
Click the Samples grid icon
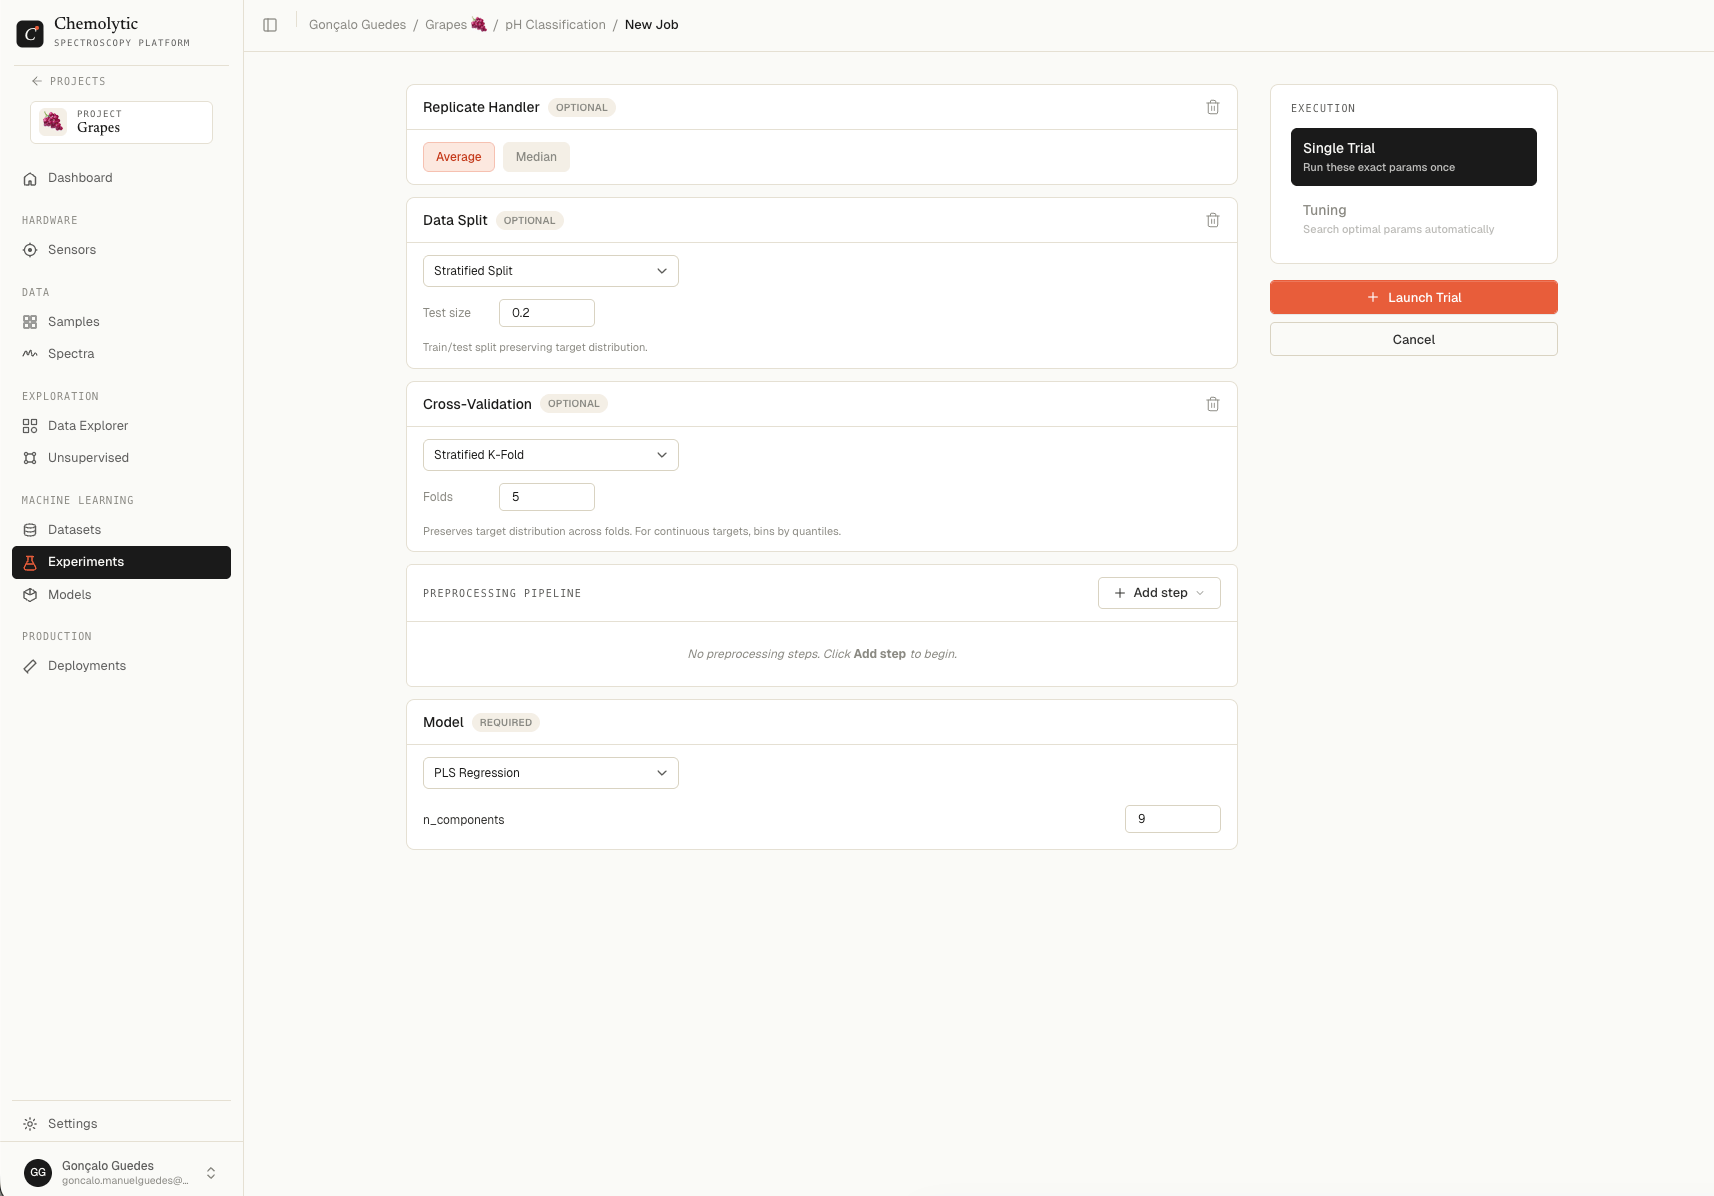point(30,322)
